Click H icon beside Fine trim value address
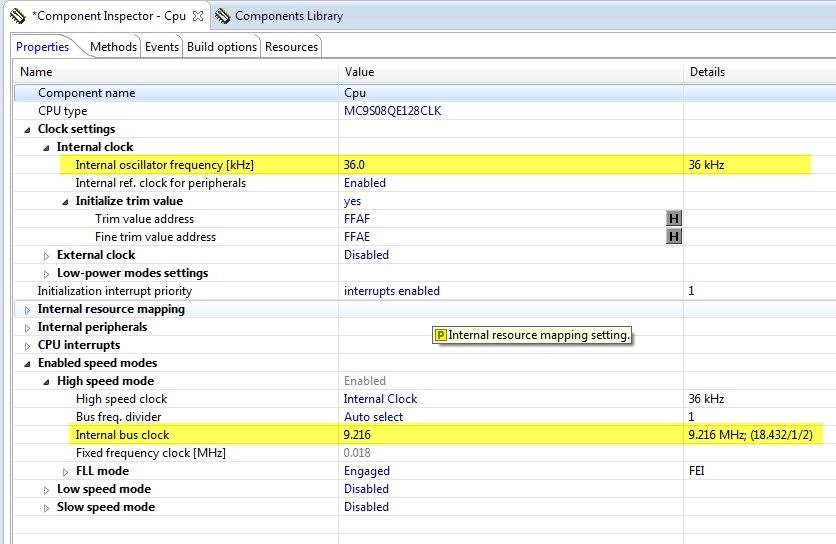This screenshot has width=836, height=544. [x=674, y=237]
